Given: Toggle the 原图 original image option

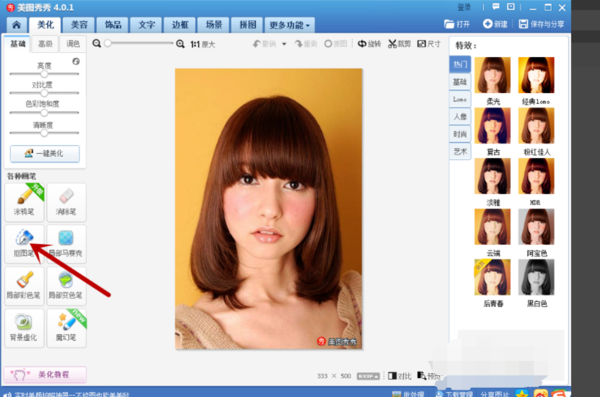Looking at the screenshot, I should [336, 44].
